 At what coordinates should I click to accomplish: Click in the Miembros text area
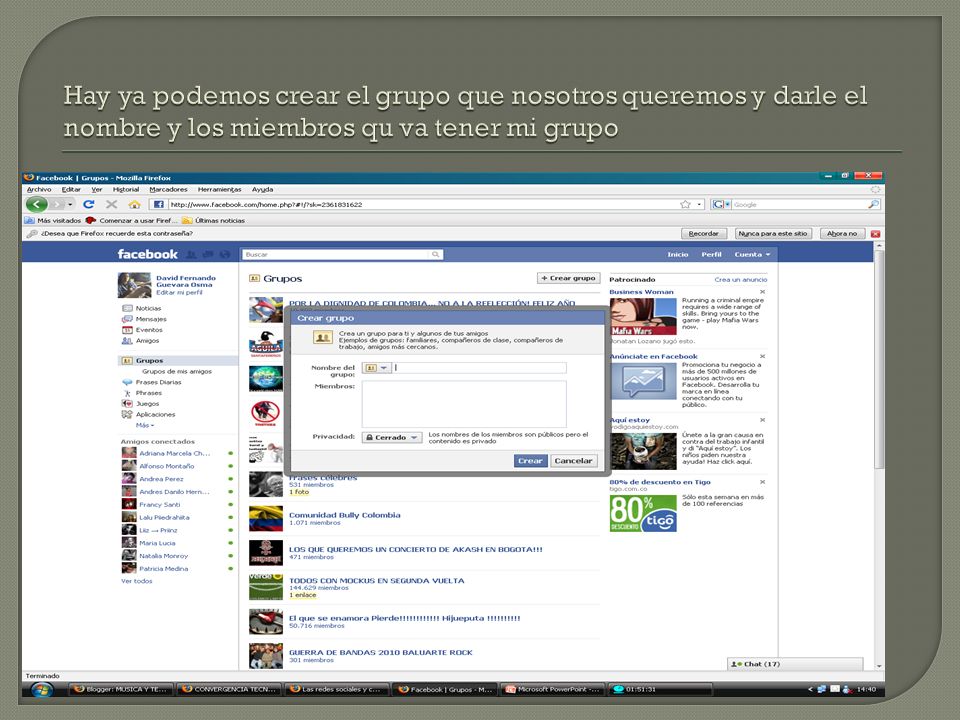pyautogui.click(x=464, y=404)
